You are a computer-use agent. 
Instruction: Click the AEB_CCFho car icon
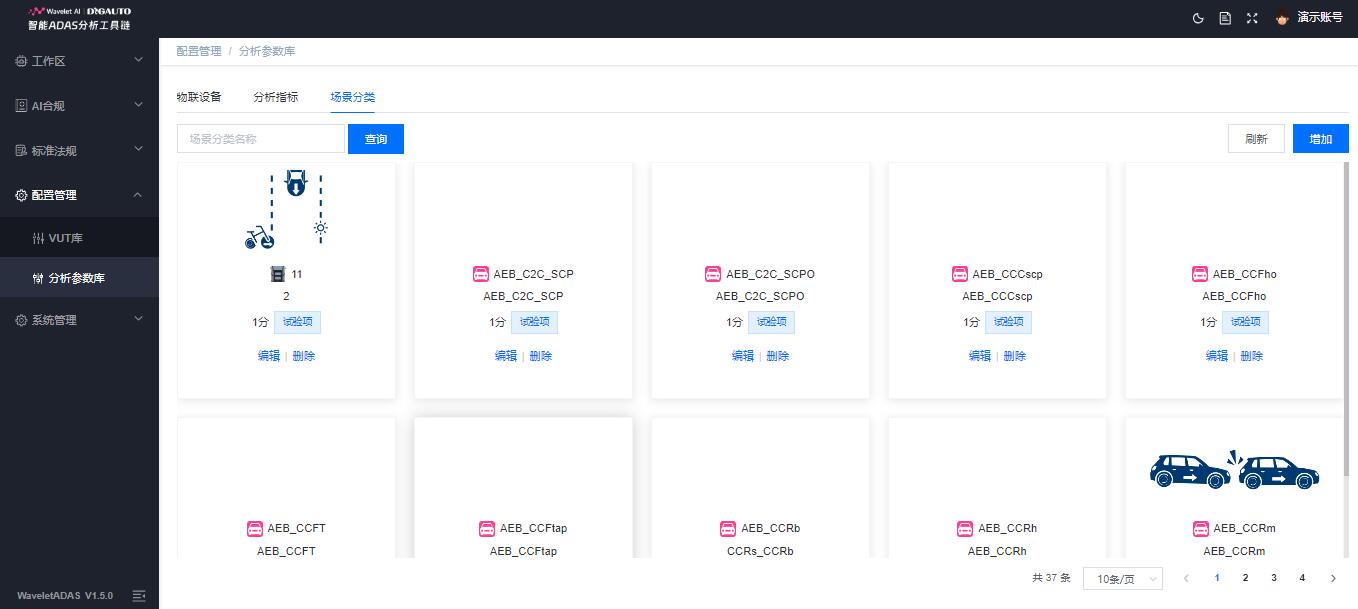tap(1200, 274)
